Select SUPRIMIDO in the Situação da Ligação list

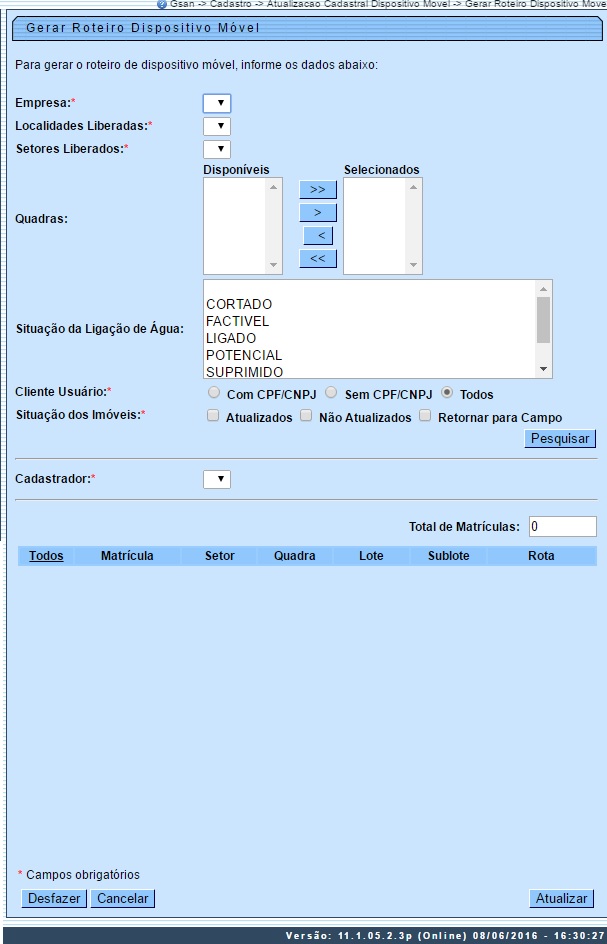244,371
